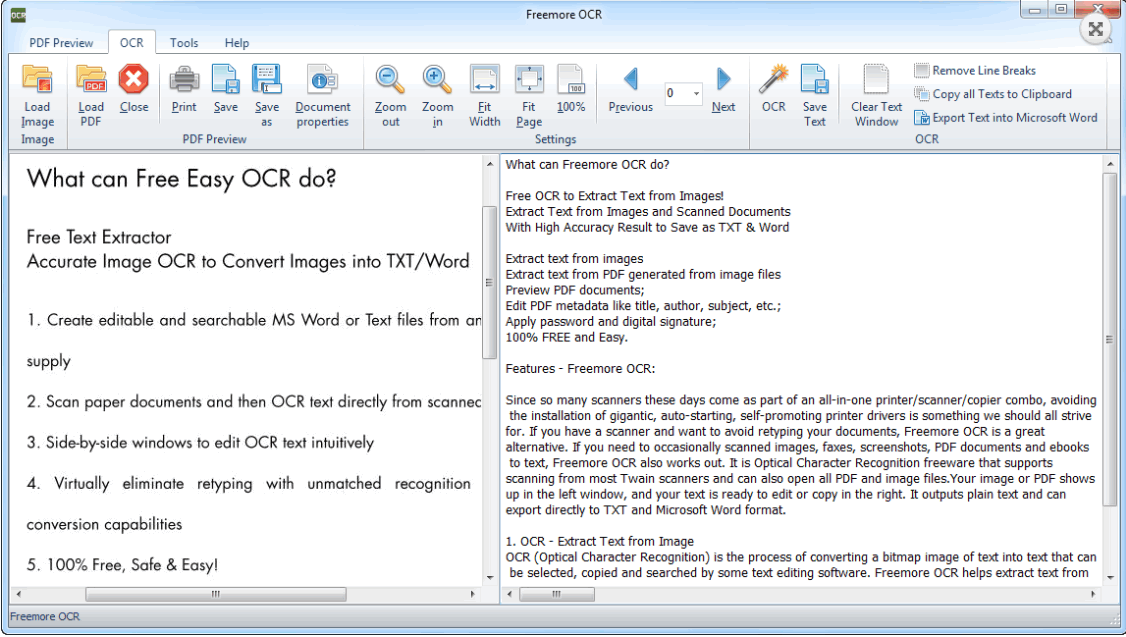Click the left pane scroll right arrow
Image resolution: width=1126 pixels, height=637 pixels.
473,594
